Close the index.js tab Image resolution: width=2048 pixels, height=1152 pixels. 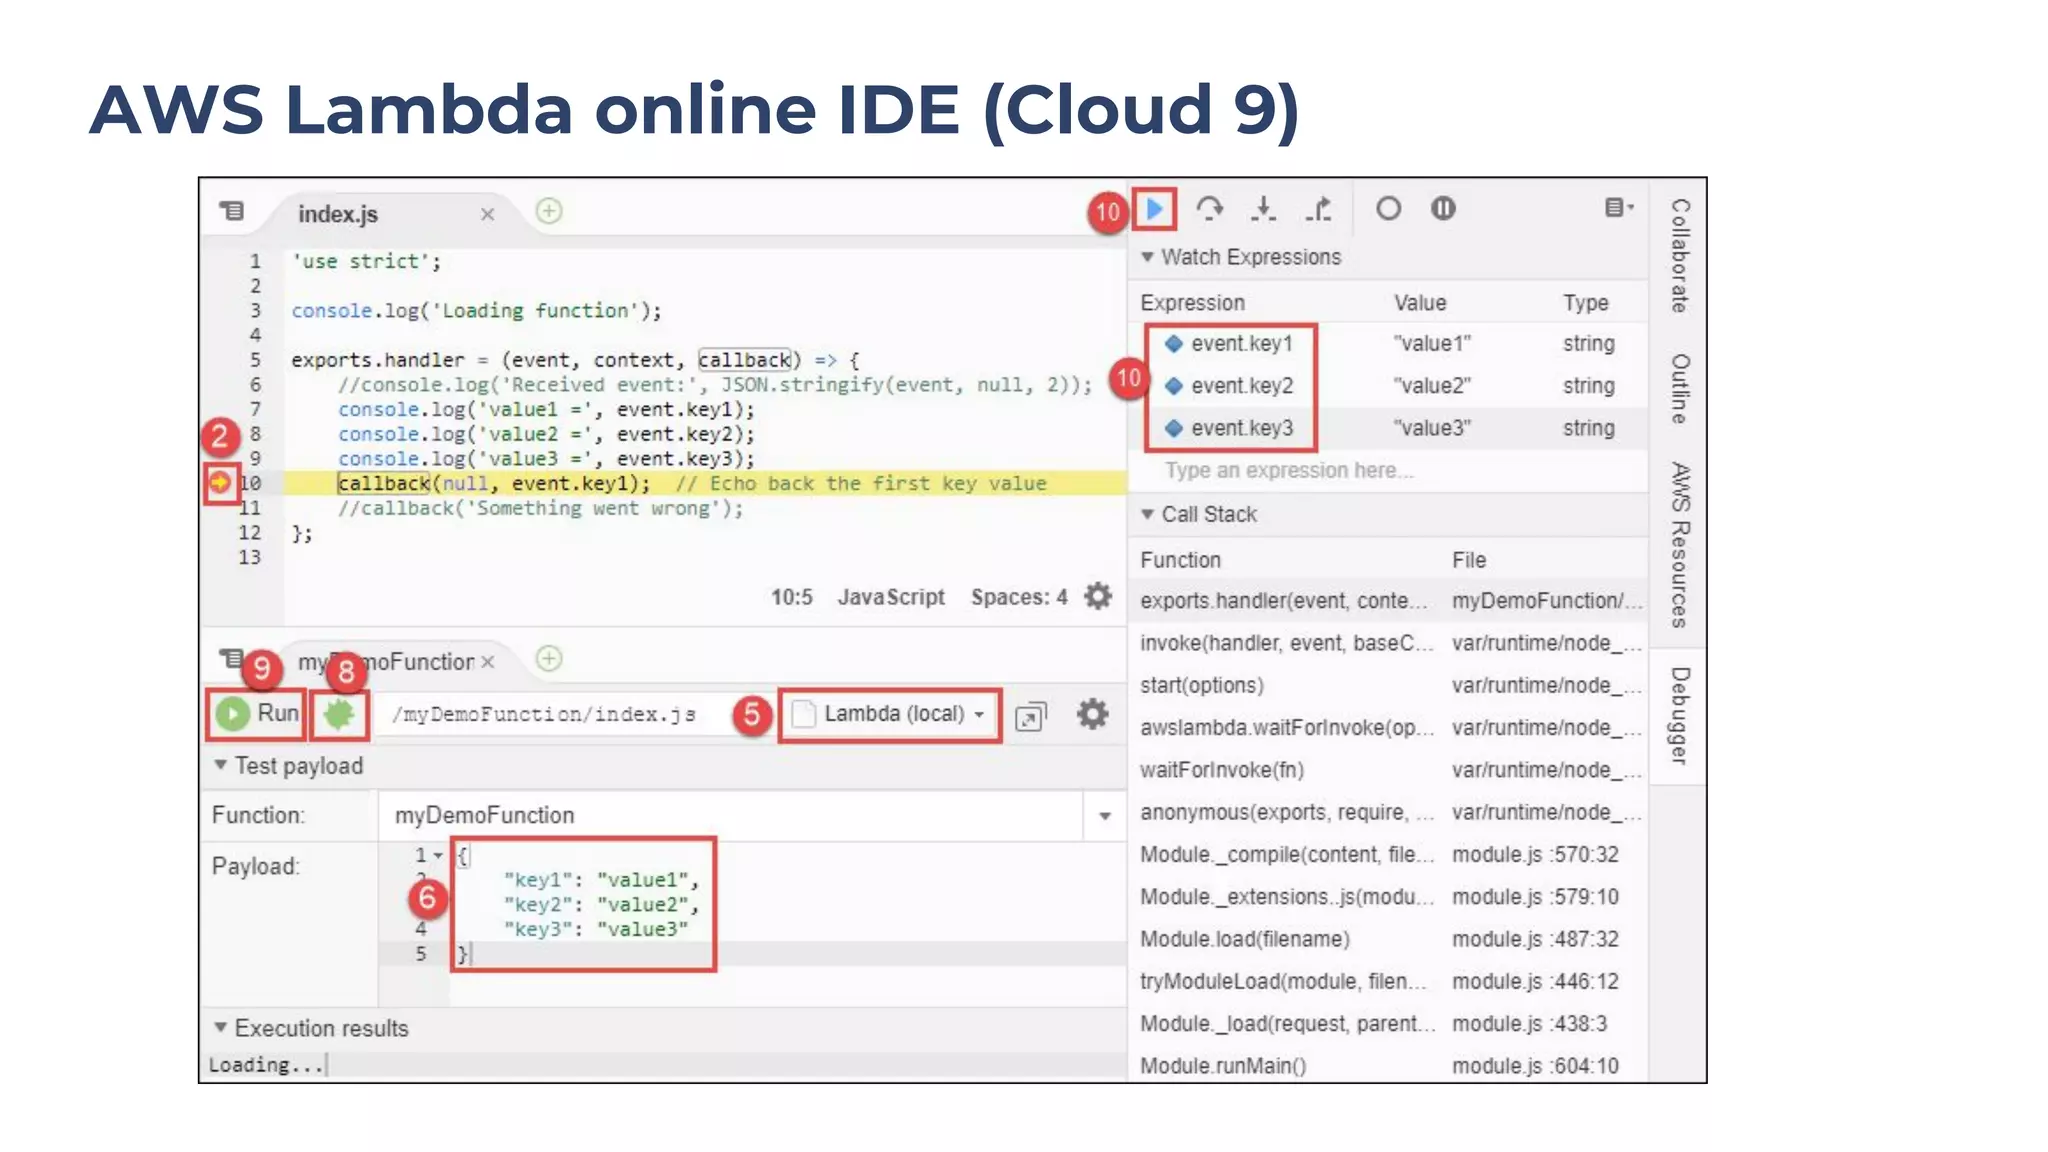(487, 214)
